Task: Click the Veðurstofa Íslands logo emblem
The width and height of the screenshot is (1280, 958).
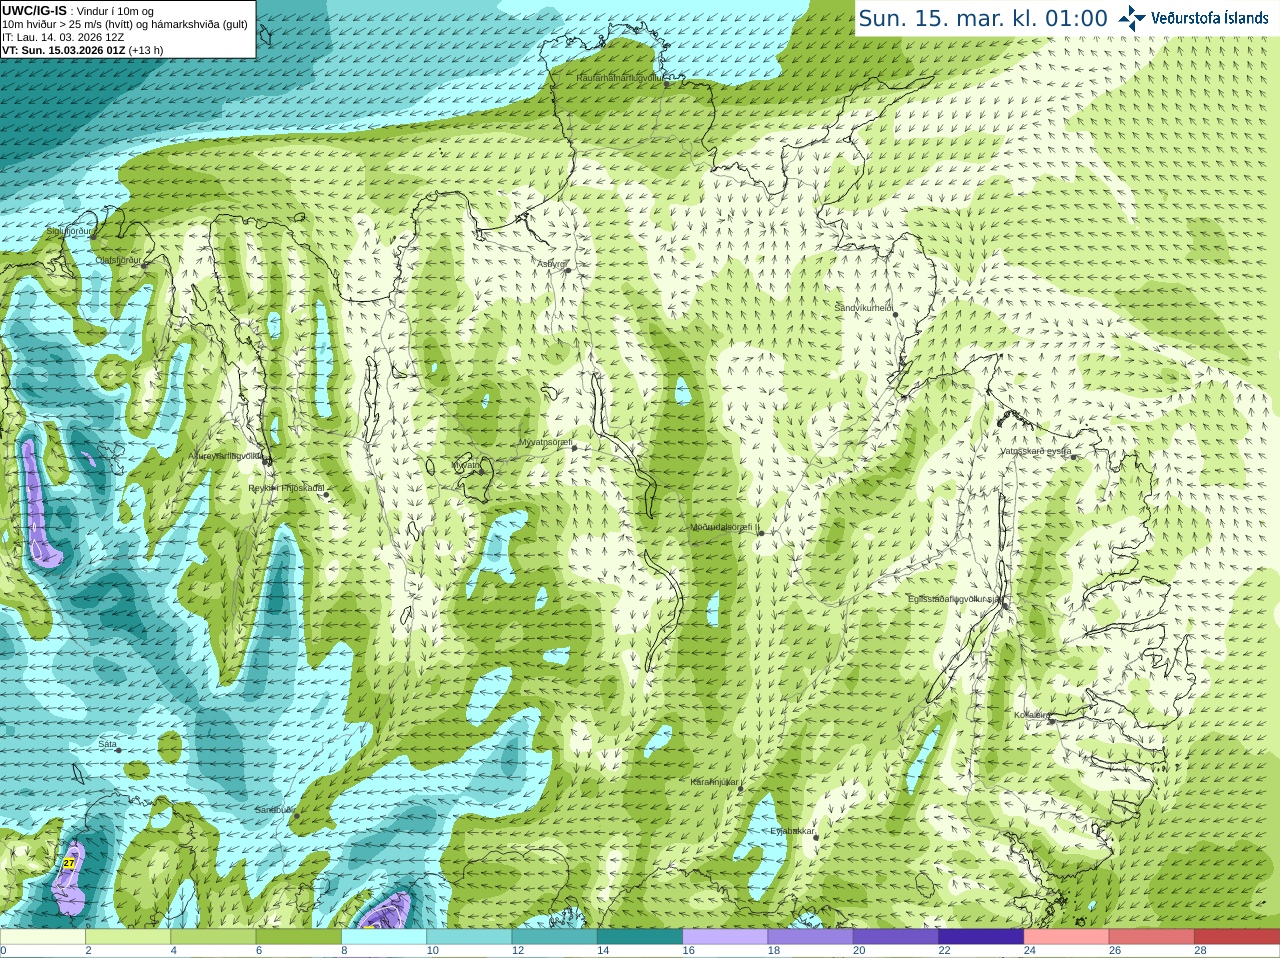Action: 1132,18
